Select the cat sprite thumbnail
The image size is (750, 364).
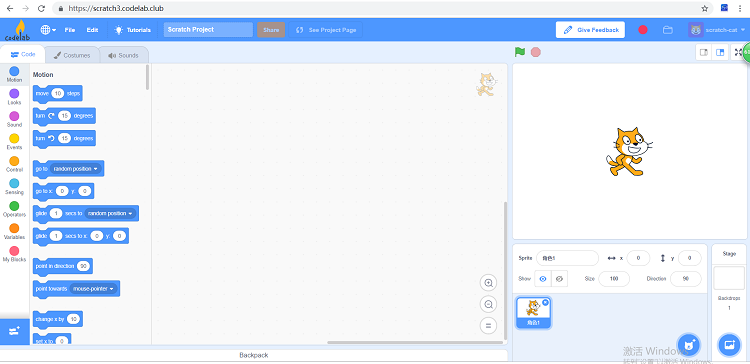coord(533,313)
